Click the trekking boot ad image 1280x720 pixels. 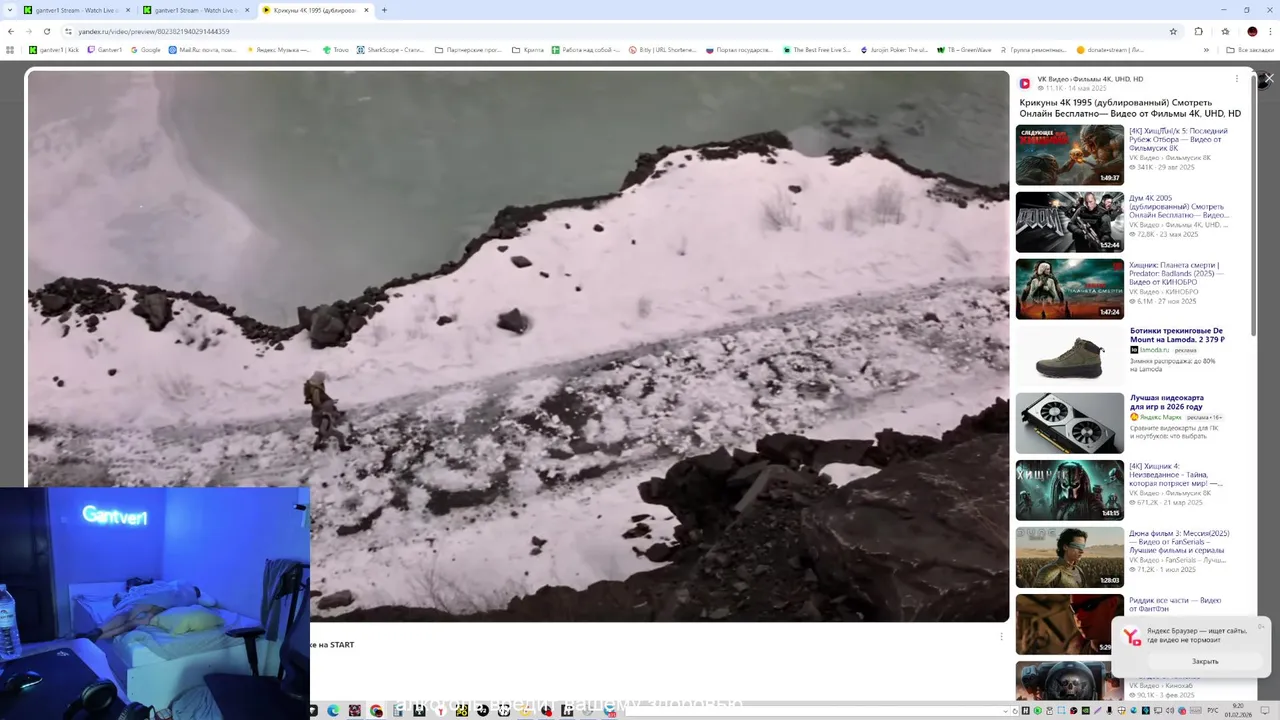pyautogui.click(x=1070, y=356)
